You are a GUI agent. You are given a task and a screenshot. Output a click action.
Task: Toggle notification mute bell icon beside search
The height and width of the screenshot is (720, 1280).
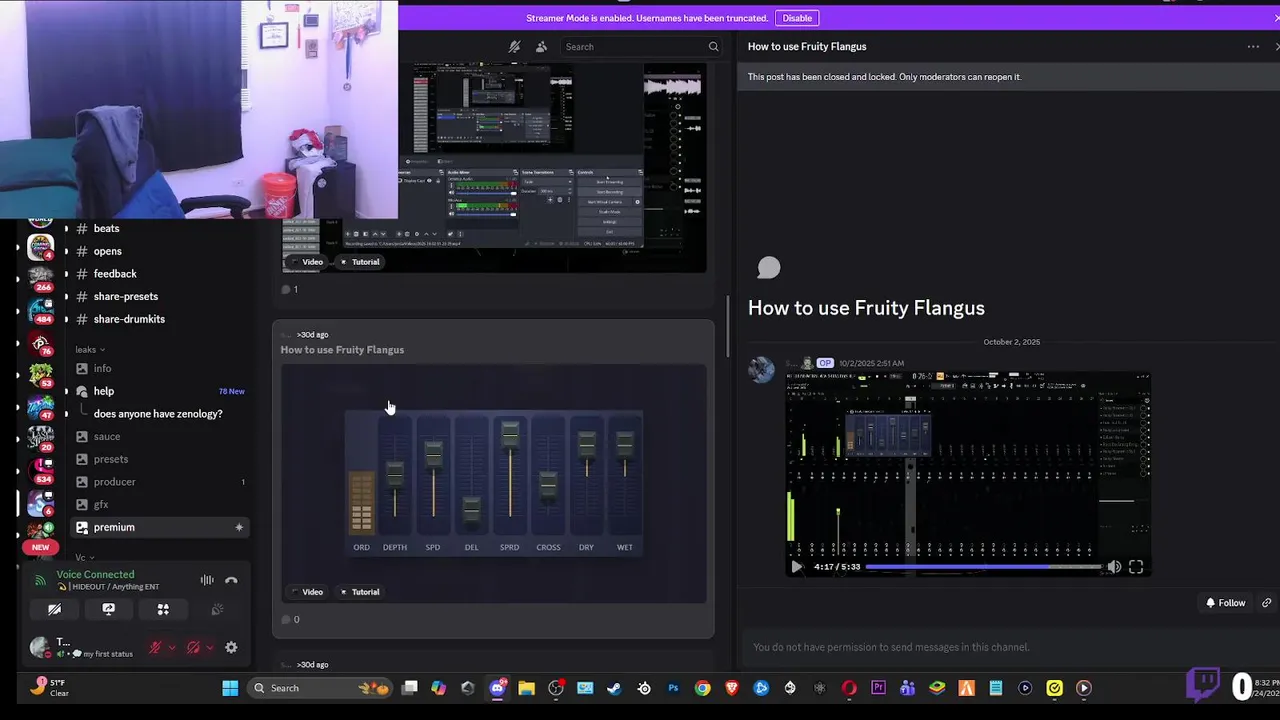[x=514, y=47]
